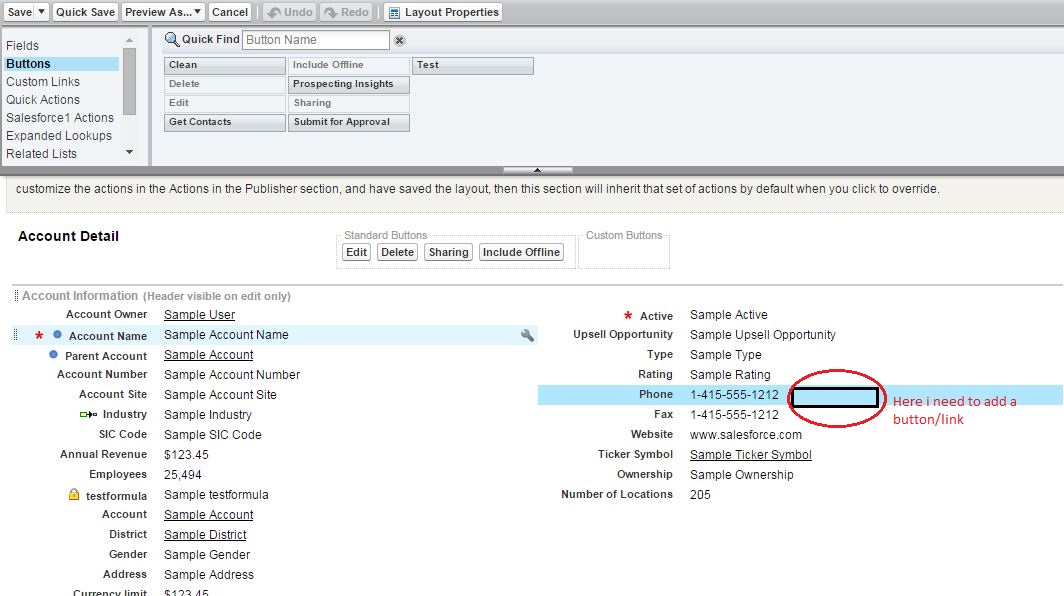Click the Industry dependency arrow icon

(x=88, y=414)
